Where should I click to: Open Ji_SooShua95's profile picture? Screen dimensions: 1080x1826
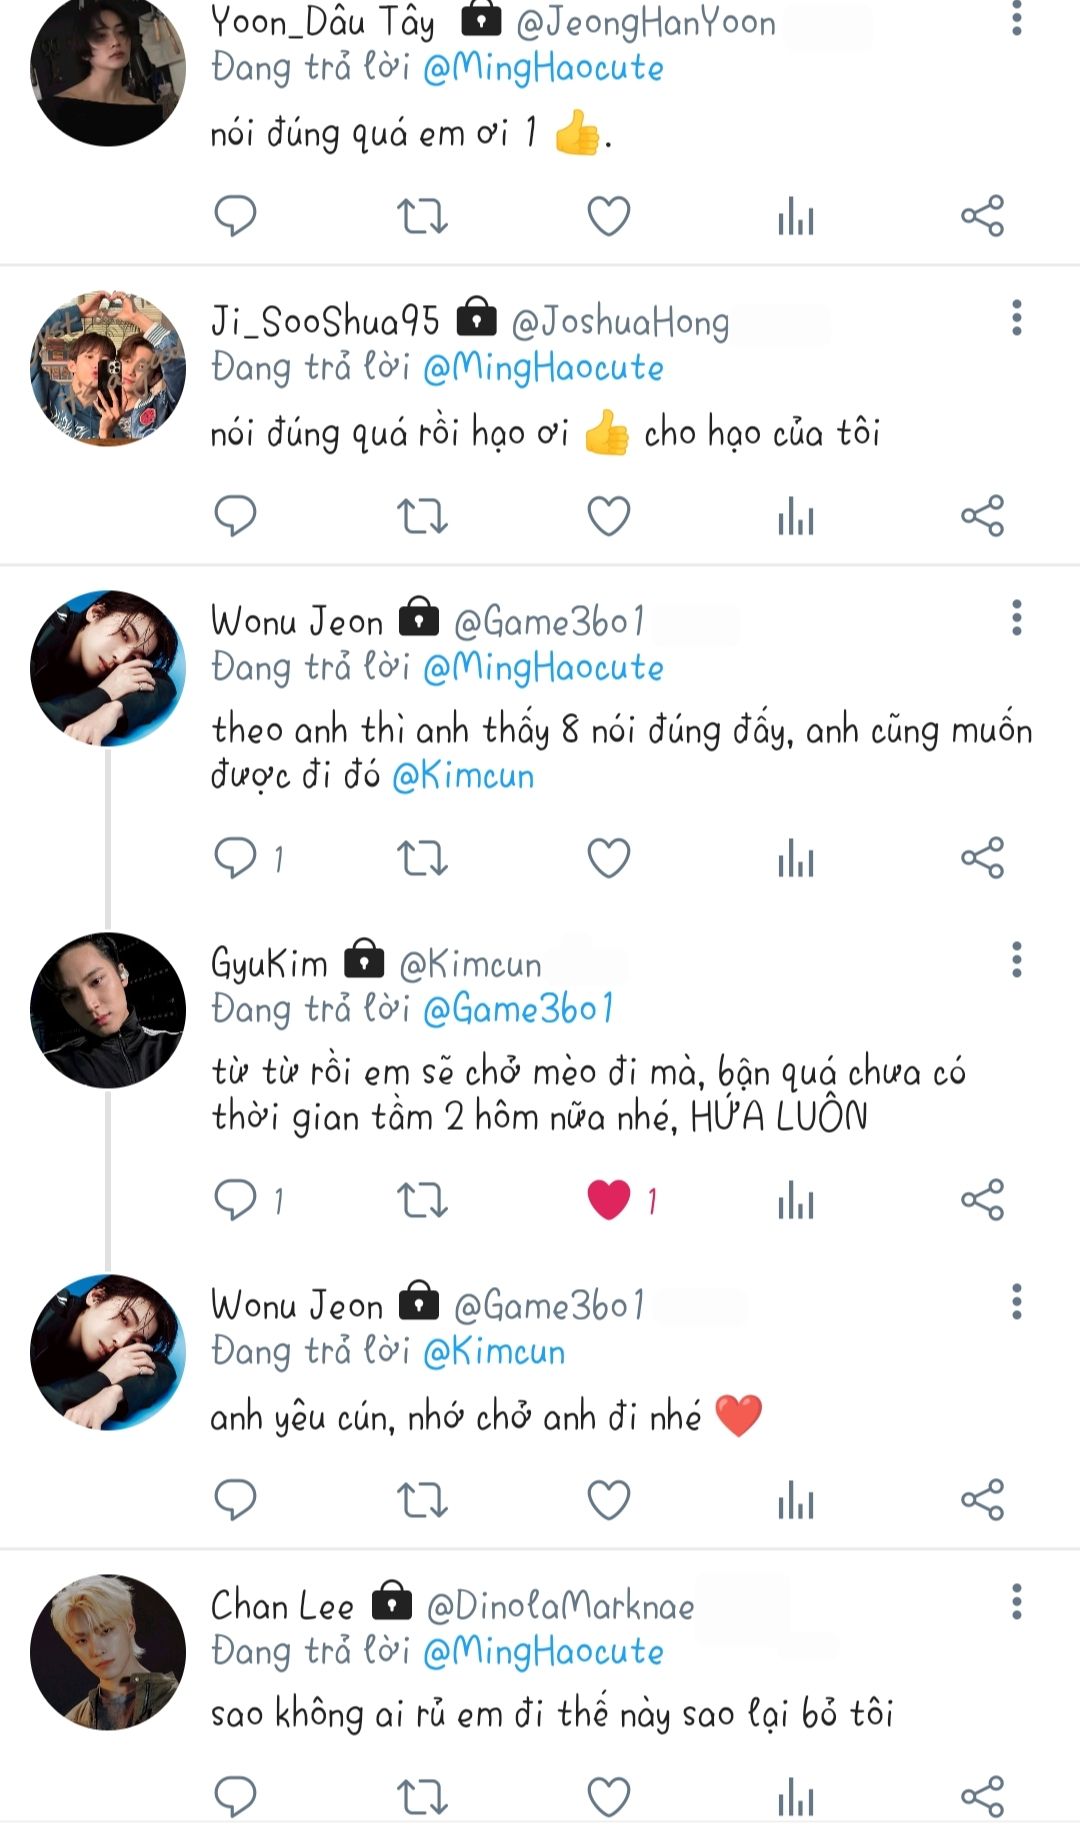[x=108, y=368]
